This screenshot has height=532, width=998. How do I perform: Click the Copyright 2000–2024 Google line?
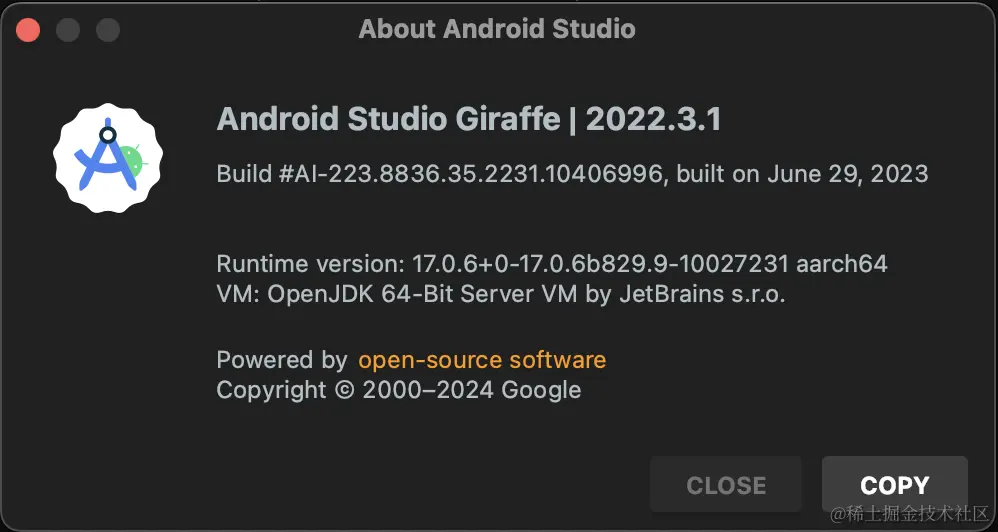point(398,390)
